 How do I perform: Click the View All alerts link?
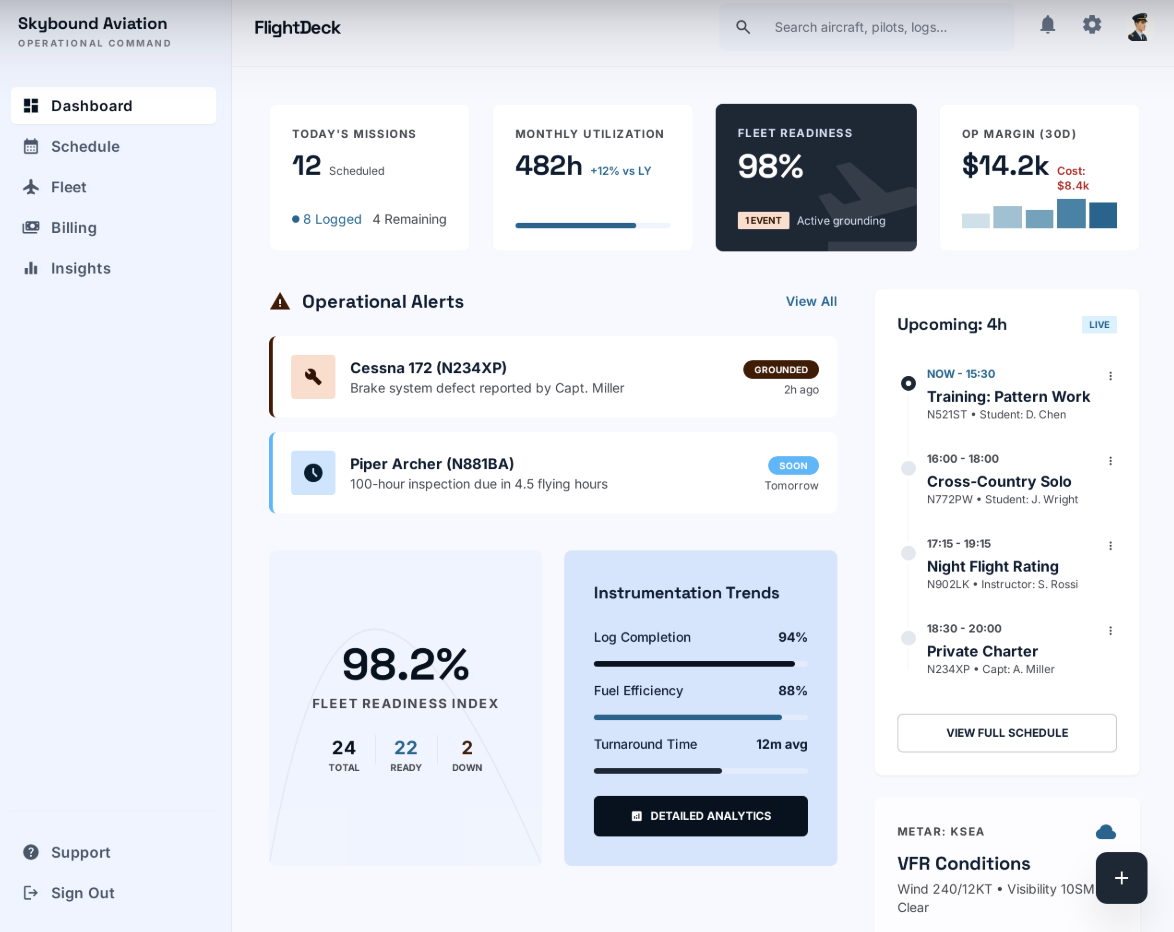pos(811,301)
